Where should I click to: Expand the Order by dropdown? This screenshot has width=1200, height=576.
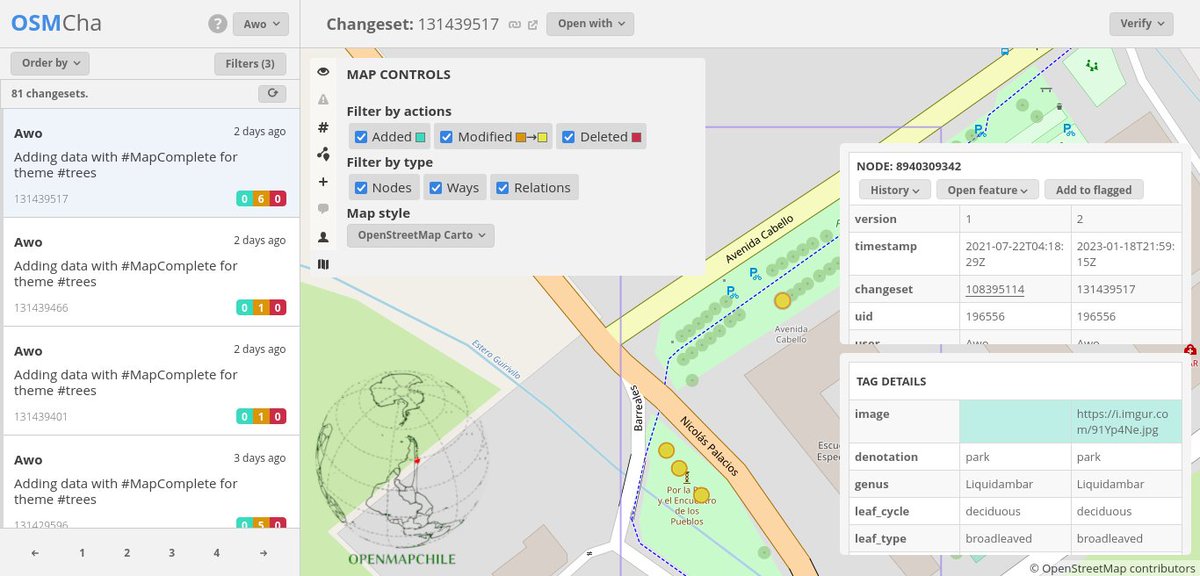point(50,63)
